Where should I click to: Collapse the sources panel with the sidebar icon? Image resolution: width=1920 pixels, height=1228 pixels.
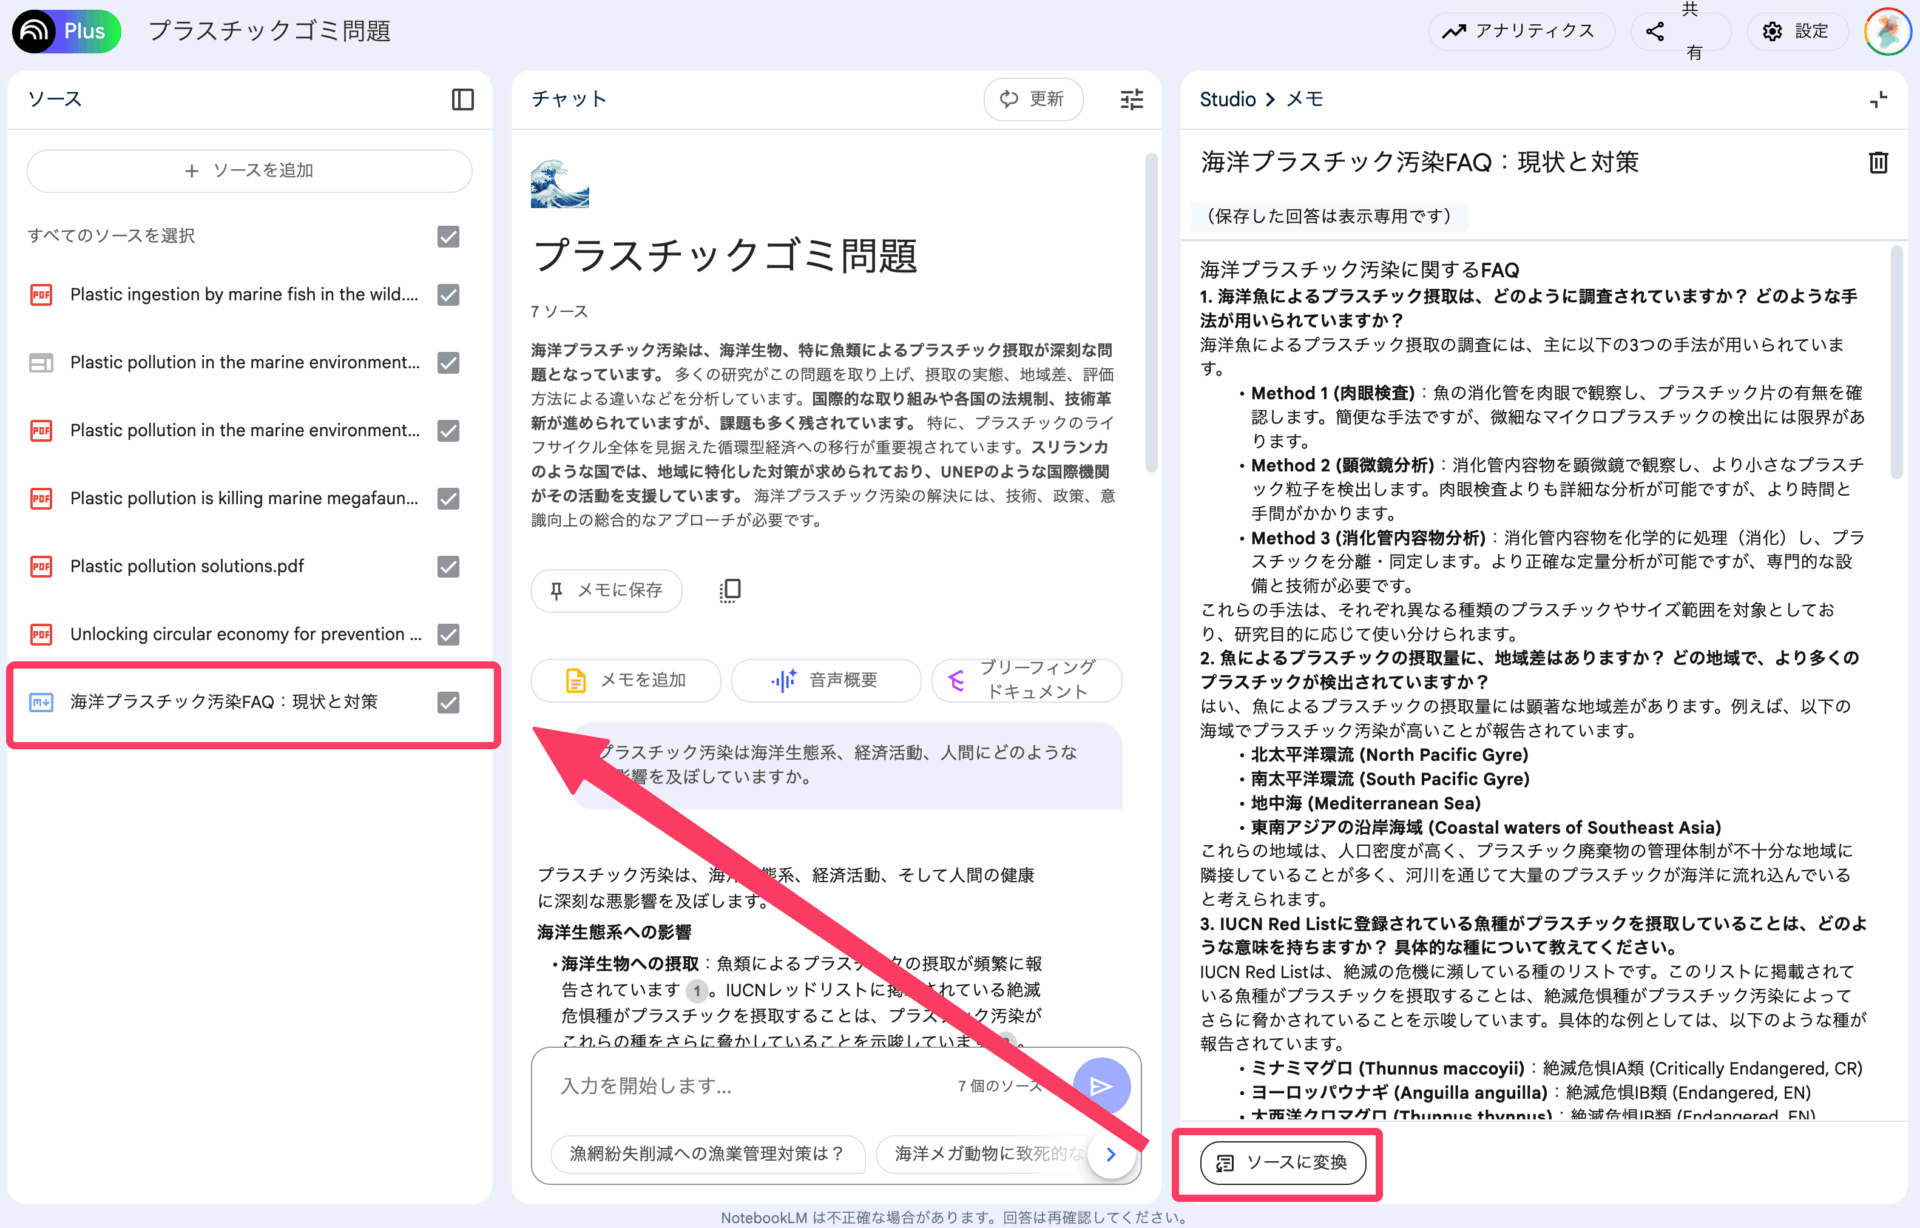click(462, 99)
